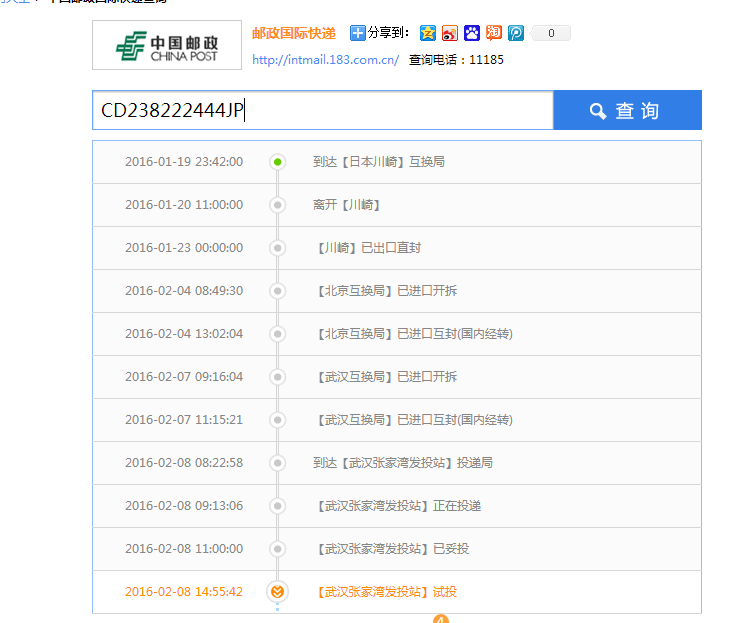Open the intmail.183.com.cn link
This screenshot has height=623, width=736.
tap(325, 60)
